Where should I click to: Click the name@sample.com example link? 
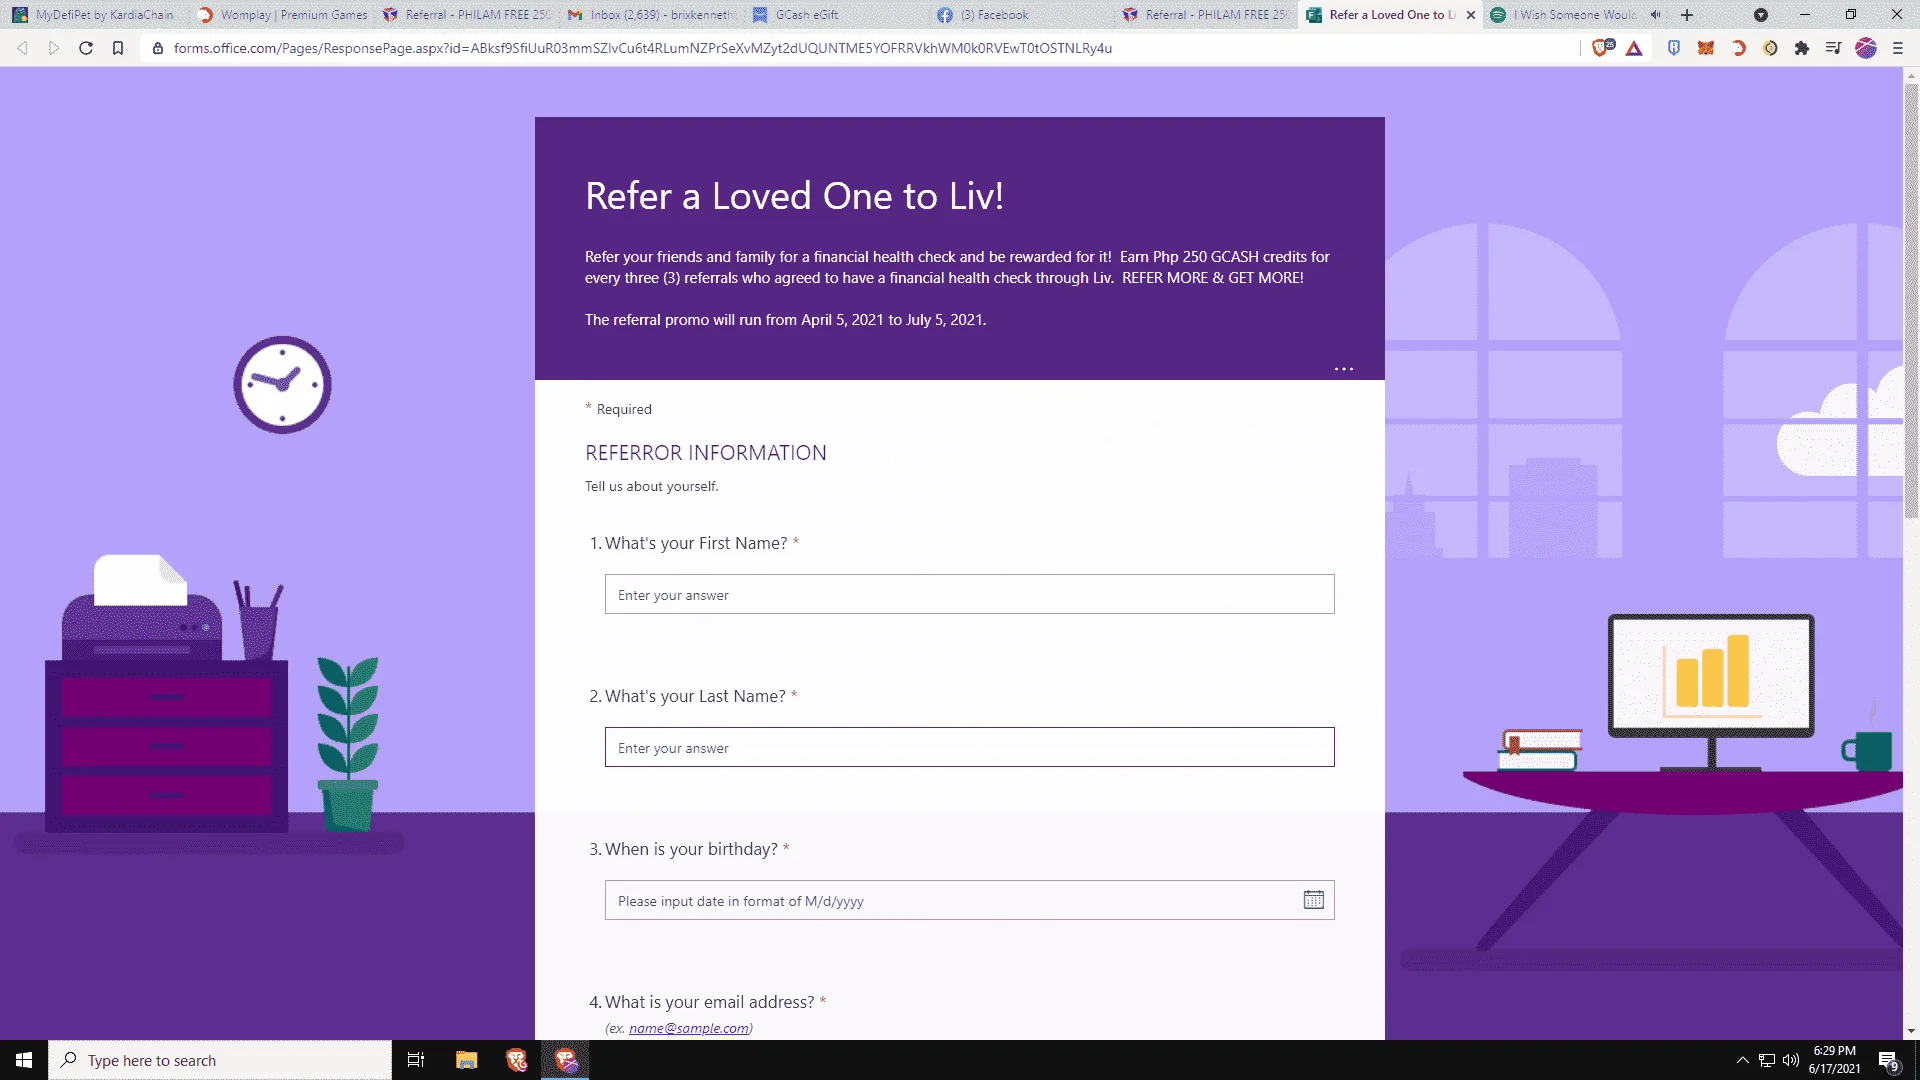pyautogui.click(x=689, y=1028)
